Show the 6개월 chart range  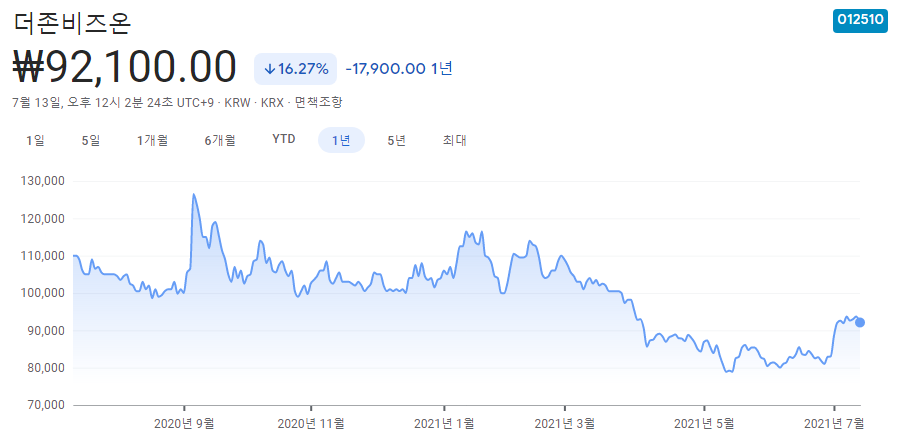tap(220, 140)
